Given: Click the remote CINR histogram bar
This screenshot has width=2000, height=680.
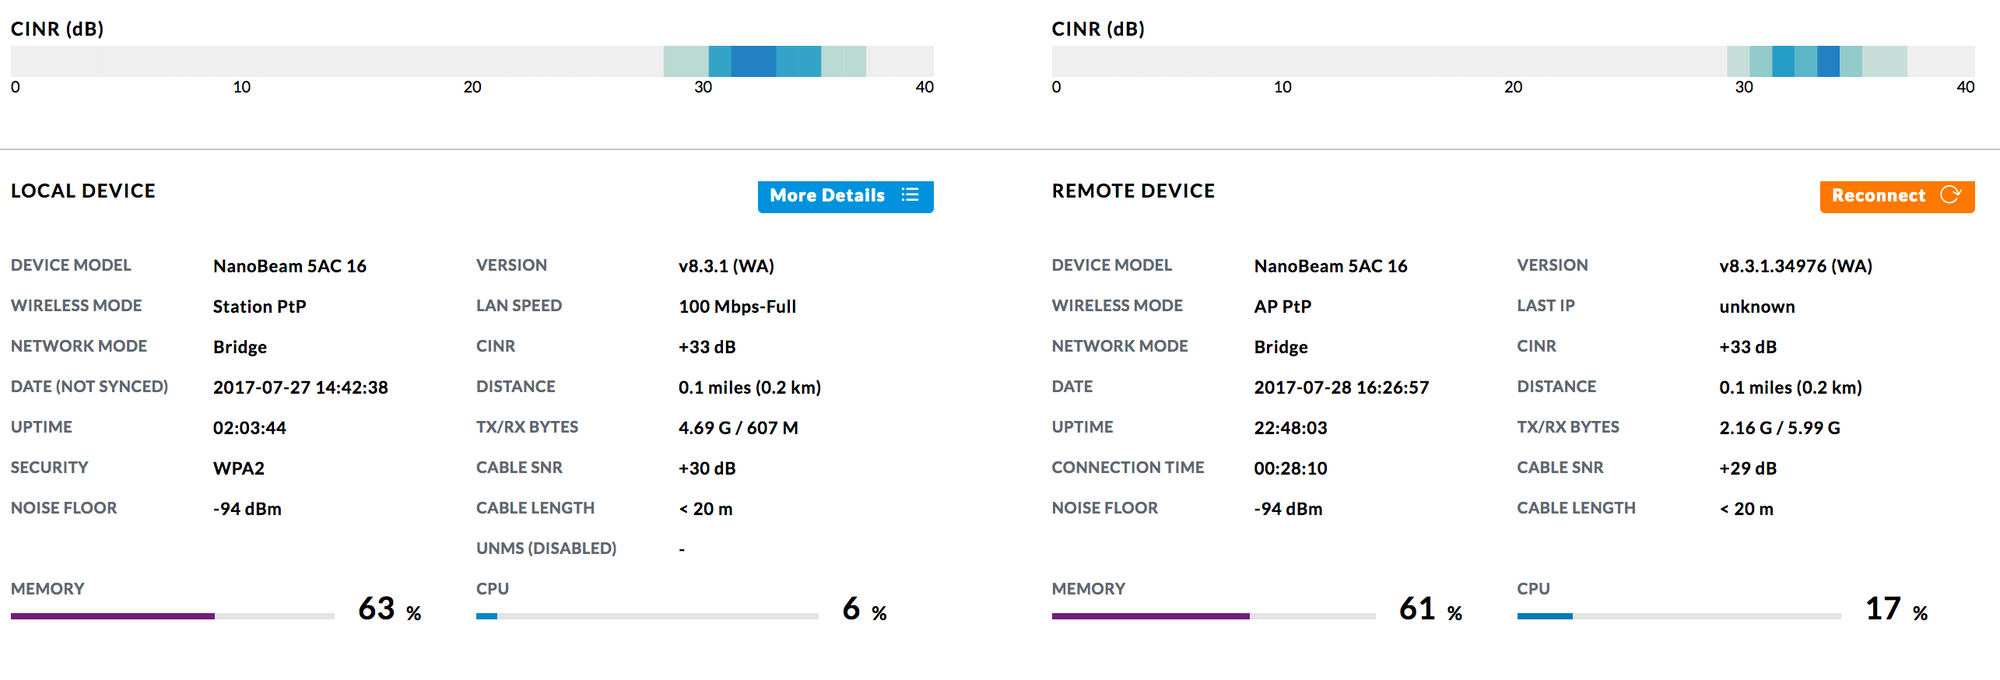Looking at the screenshot, I should pos(1512,61).
